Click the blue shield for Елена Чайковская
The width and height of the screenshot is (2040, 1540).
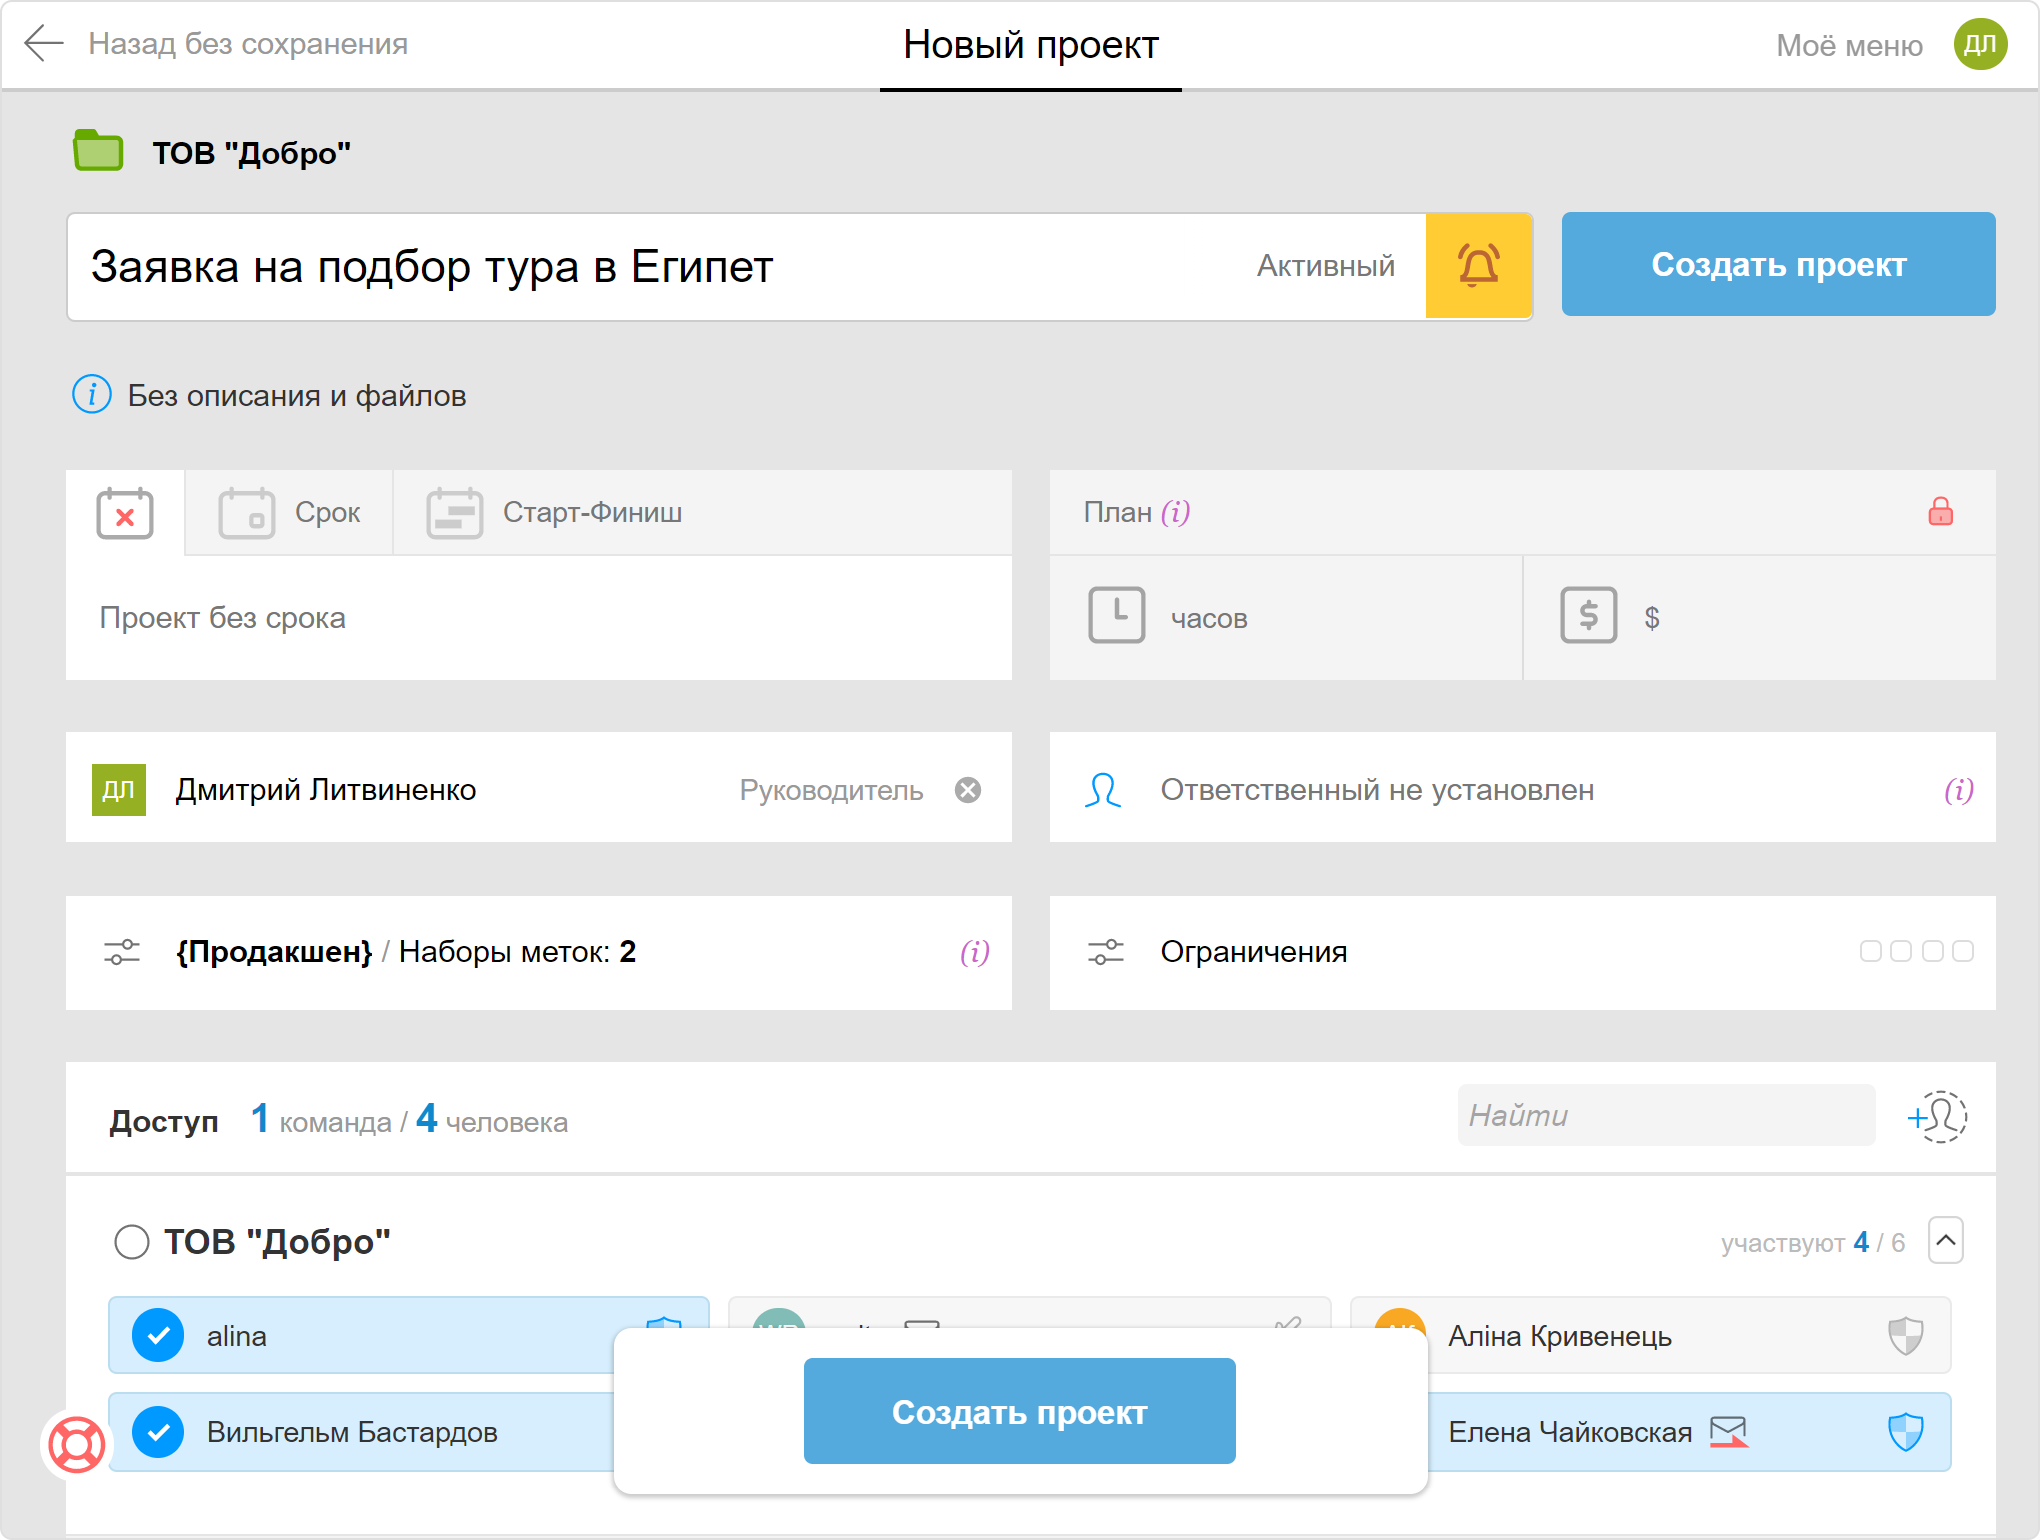click(1905, 1432)
